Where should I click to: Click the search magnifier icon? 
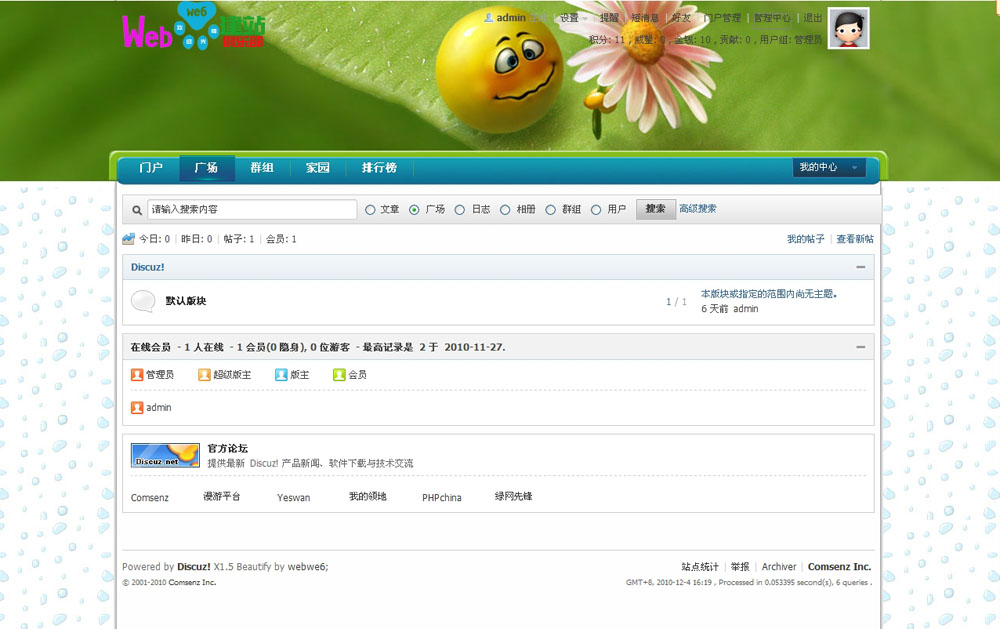coord(136,210)
